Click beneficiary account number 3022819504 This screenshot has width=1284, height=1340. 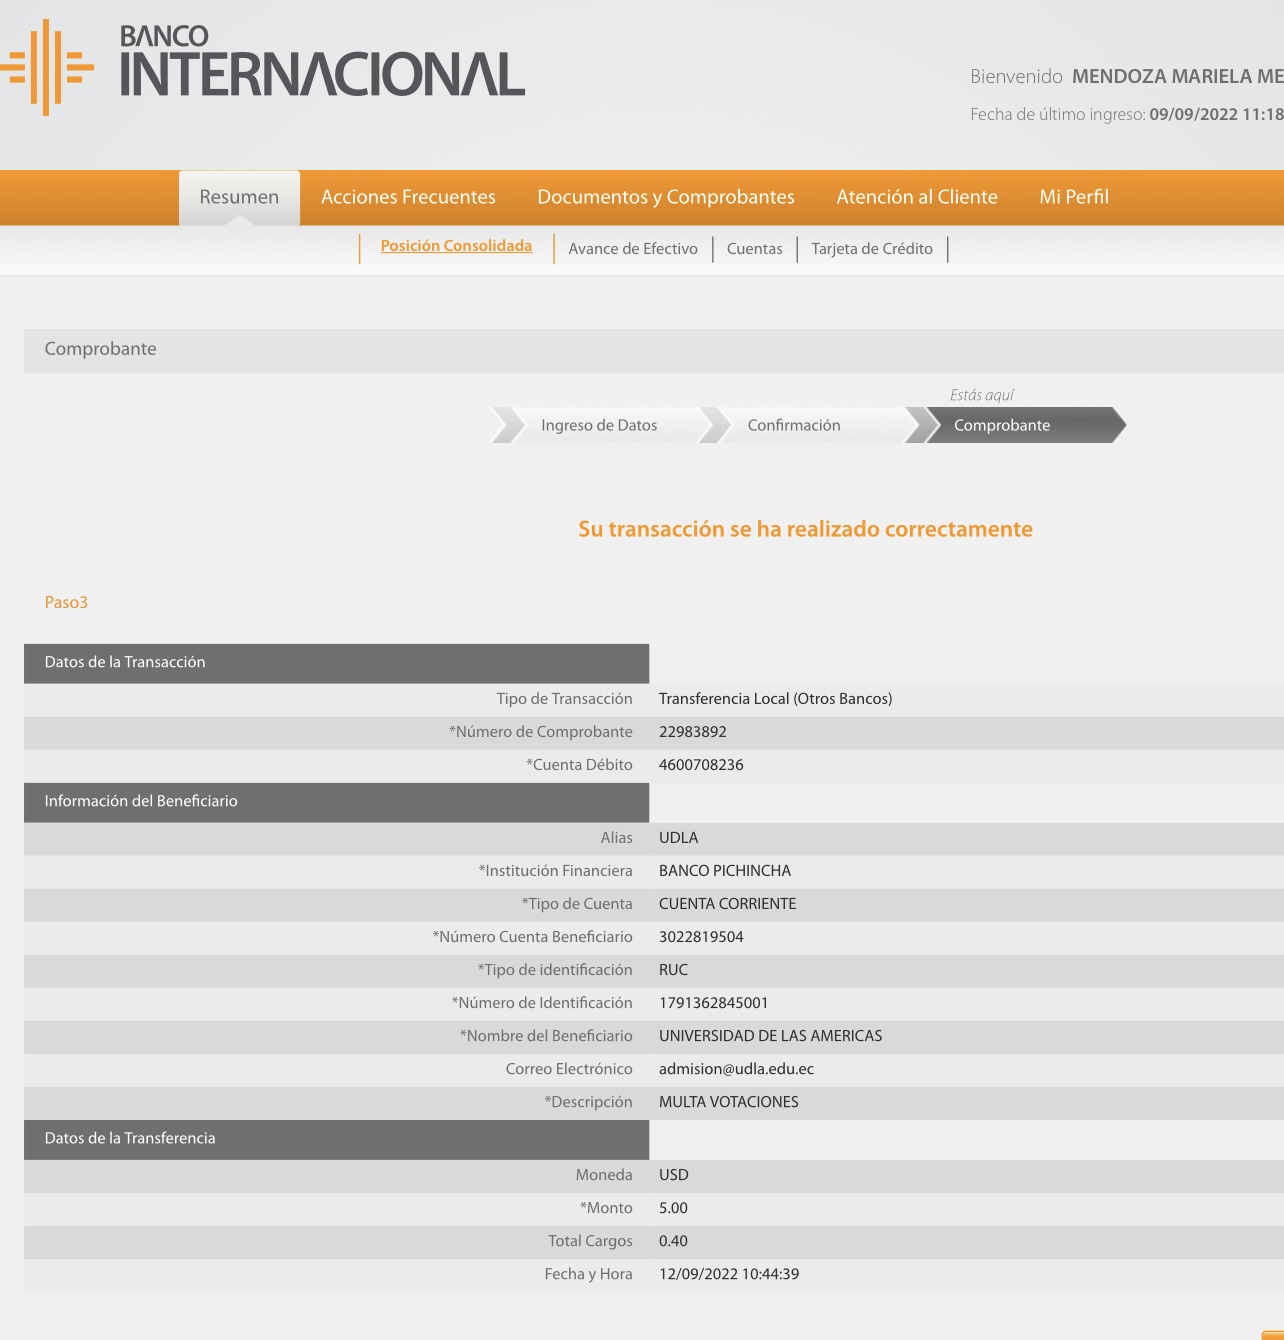(701, 937)
